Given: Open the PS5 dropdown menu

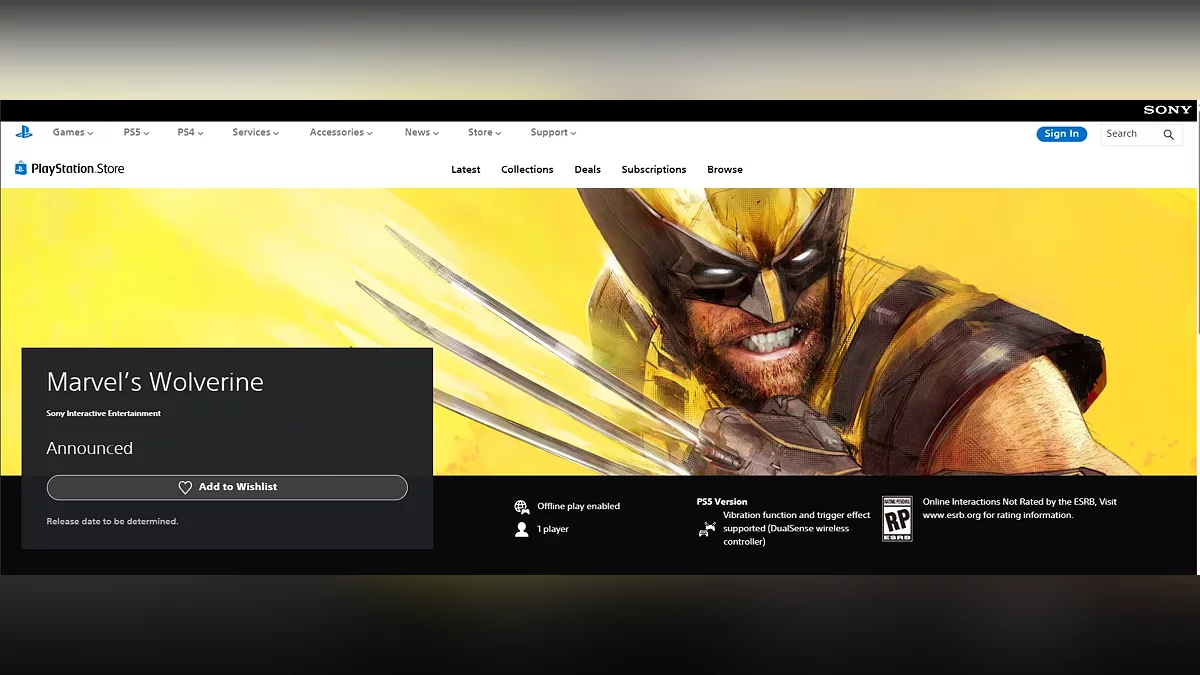Looking at the screenshot, I should coord(136,133).
